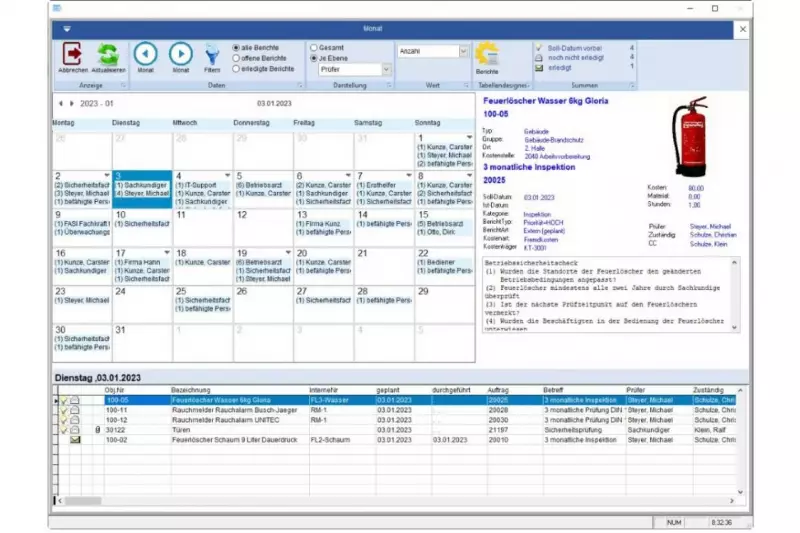
Task: Click the fire extinguisher image
Action: pyautogui.click(x=688, y=135)
